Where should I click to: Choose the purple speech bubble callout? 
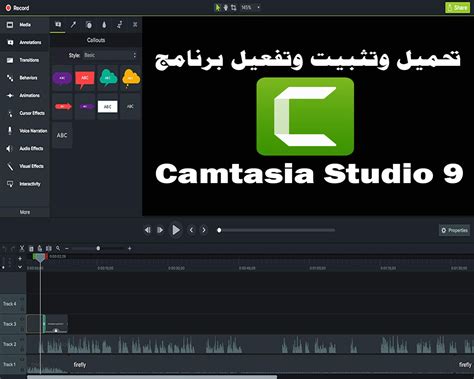click(62, 78)
